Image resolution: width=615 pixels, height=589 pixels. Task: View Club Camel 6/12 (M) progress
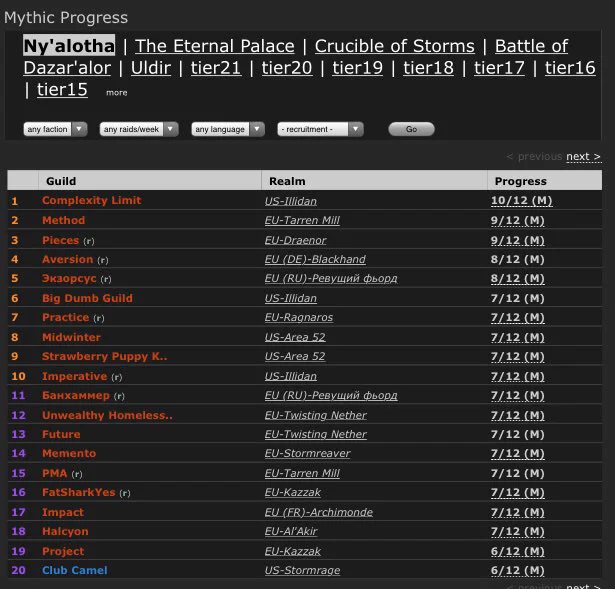(518, 570)
